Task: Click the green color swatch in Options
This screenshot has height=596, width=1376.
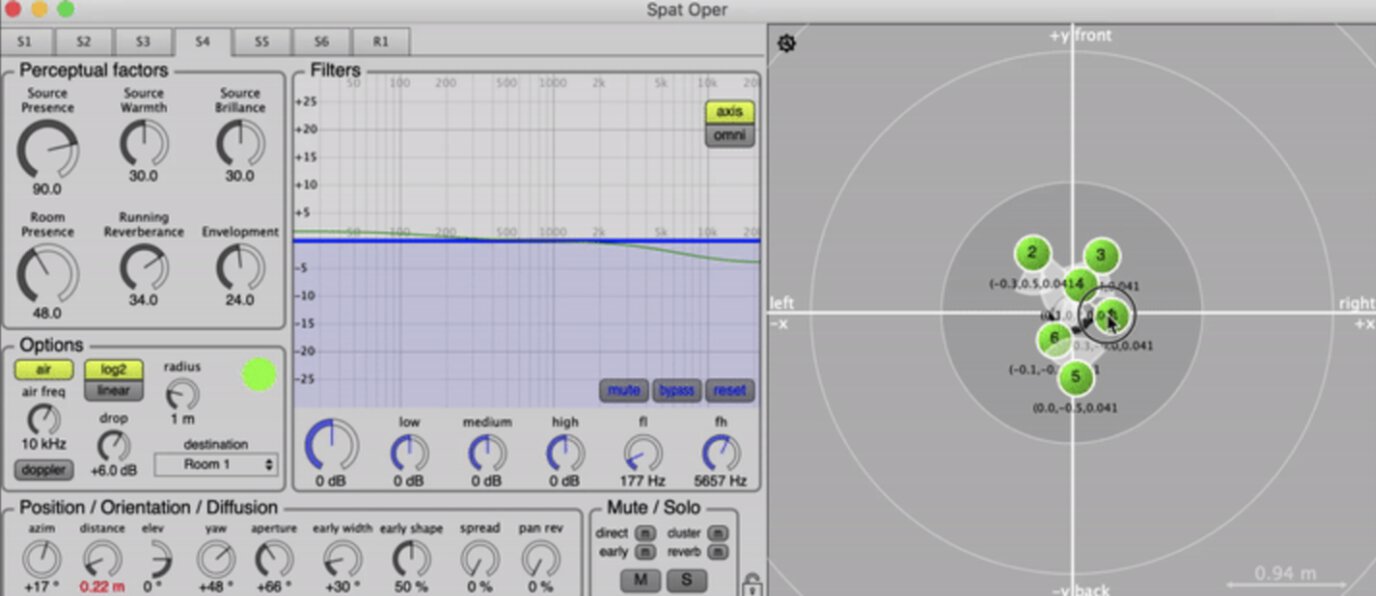Action: tap(259, 375)
